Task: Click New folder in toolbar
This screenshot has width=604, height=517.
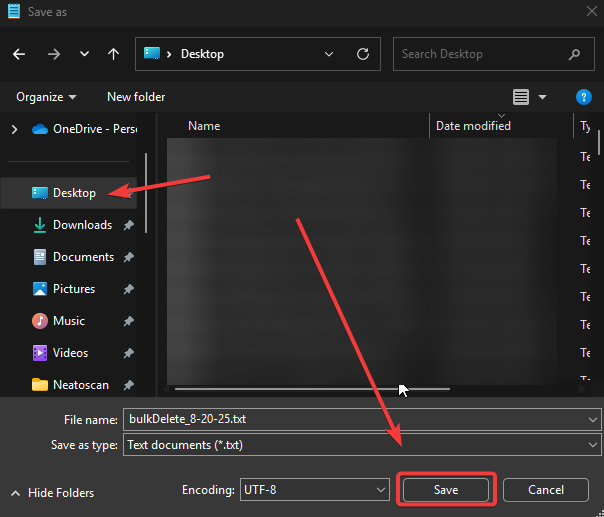Action: [136, 97]
